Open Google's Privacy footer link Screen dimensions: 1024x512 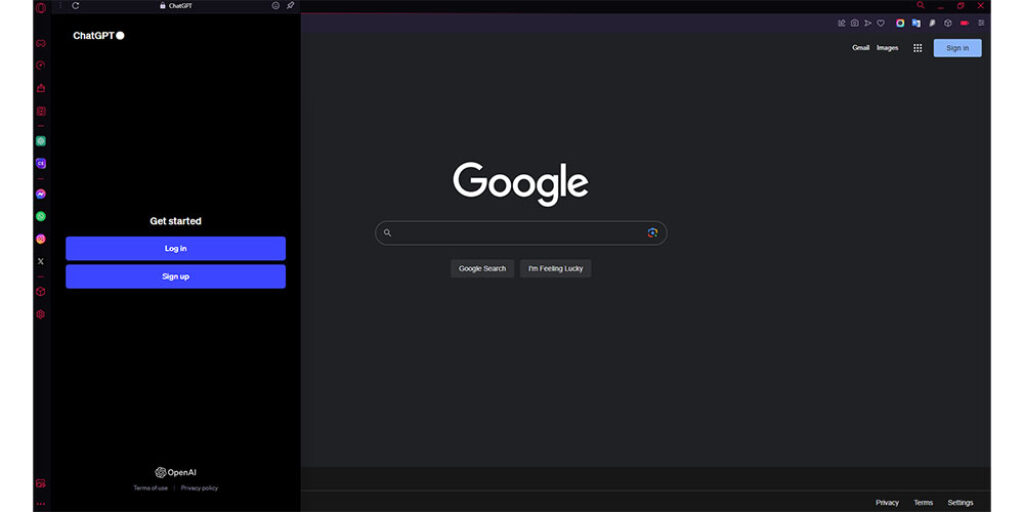pos(888,503)
